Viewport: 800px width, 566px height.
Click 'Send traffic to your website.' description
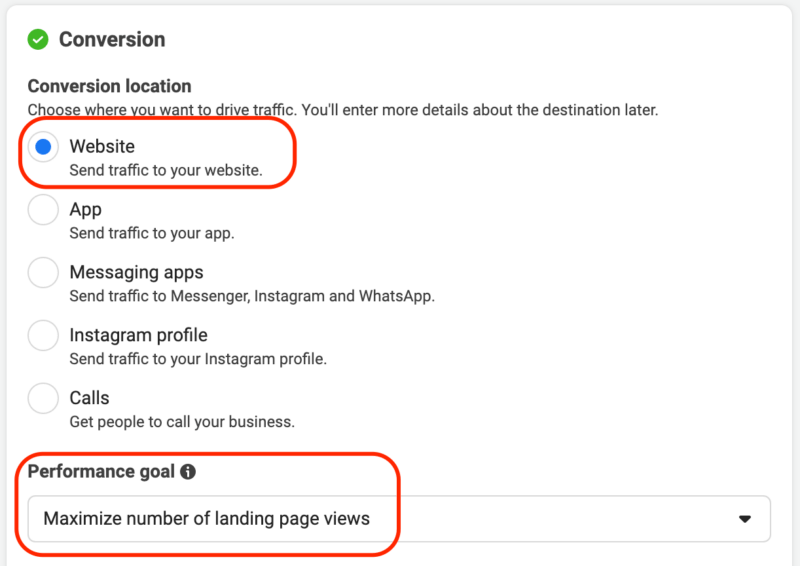coord(166,171)
